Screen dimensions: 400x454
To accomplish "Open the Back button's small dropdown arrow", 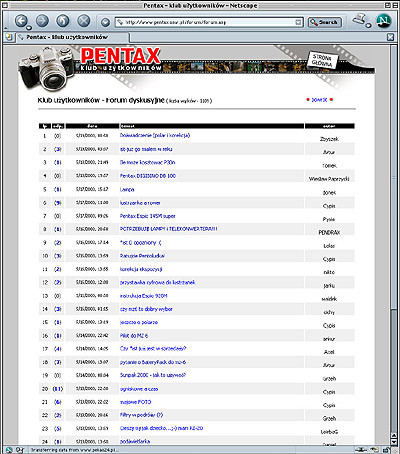I will (29, 28).
